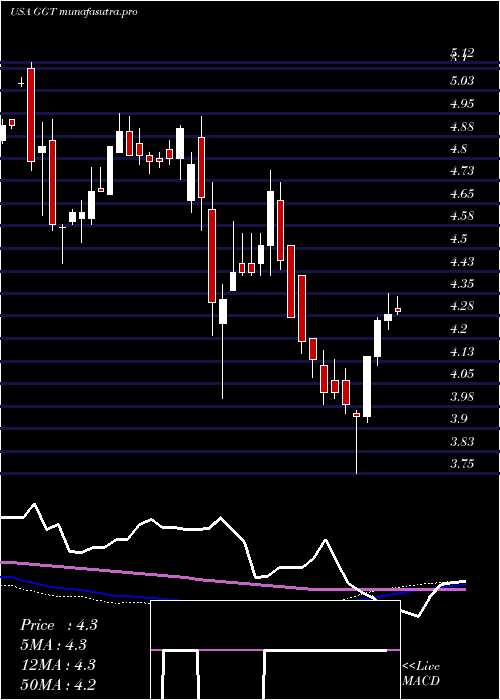Click the 4.95 price axis label

(462, 104)
